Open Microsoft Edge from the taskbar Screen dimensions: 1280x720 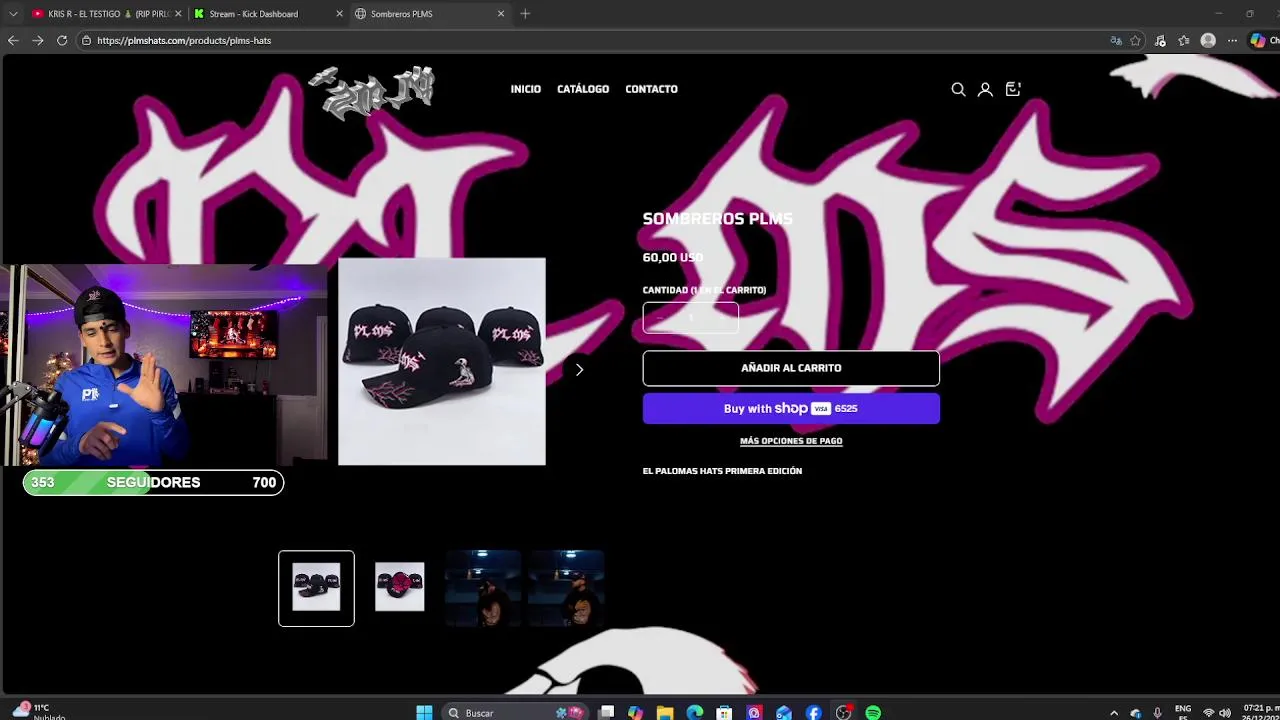coord(694,712)
